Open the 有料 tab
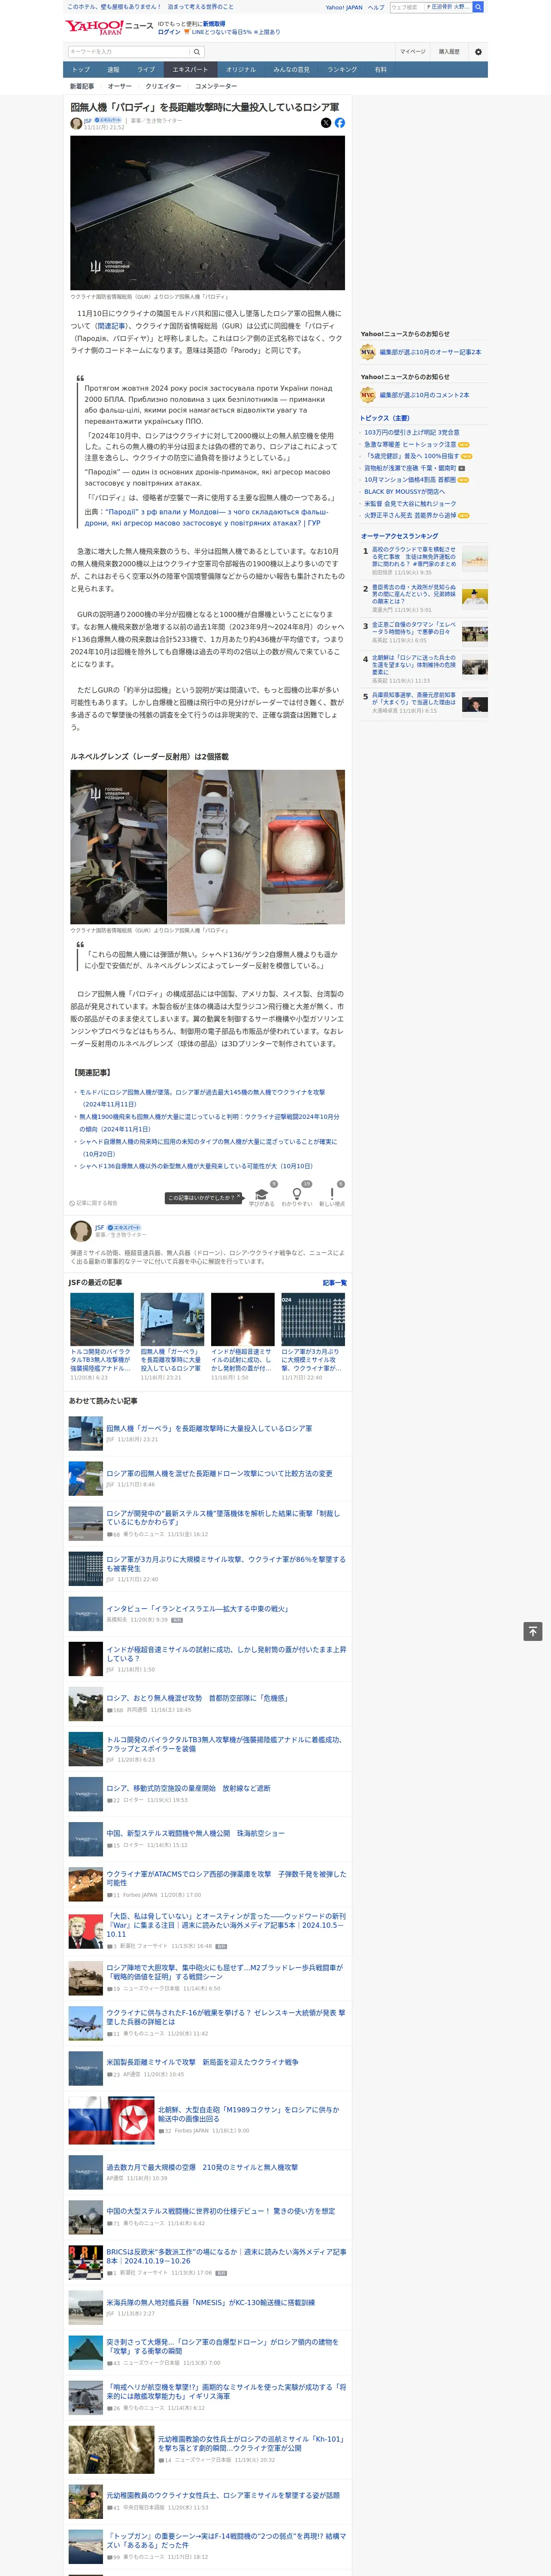Viewport: 551px width, 2576px height. pyautogui.click(x=380, y=70)
